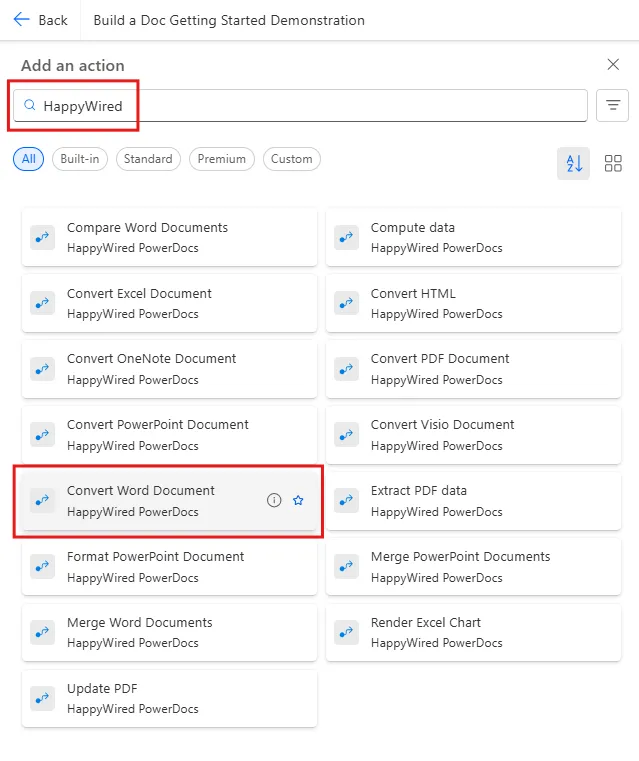The height and width of the screenshot is (761, 639).
Task: Pick the Convert OneNote Document action
Action: click(x=169, y=369)
